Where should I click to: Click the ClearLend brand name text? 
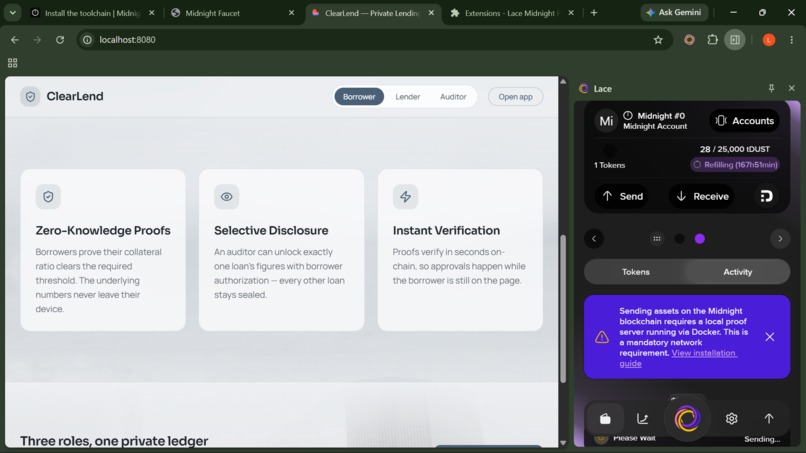(75, 96)
